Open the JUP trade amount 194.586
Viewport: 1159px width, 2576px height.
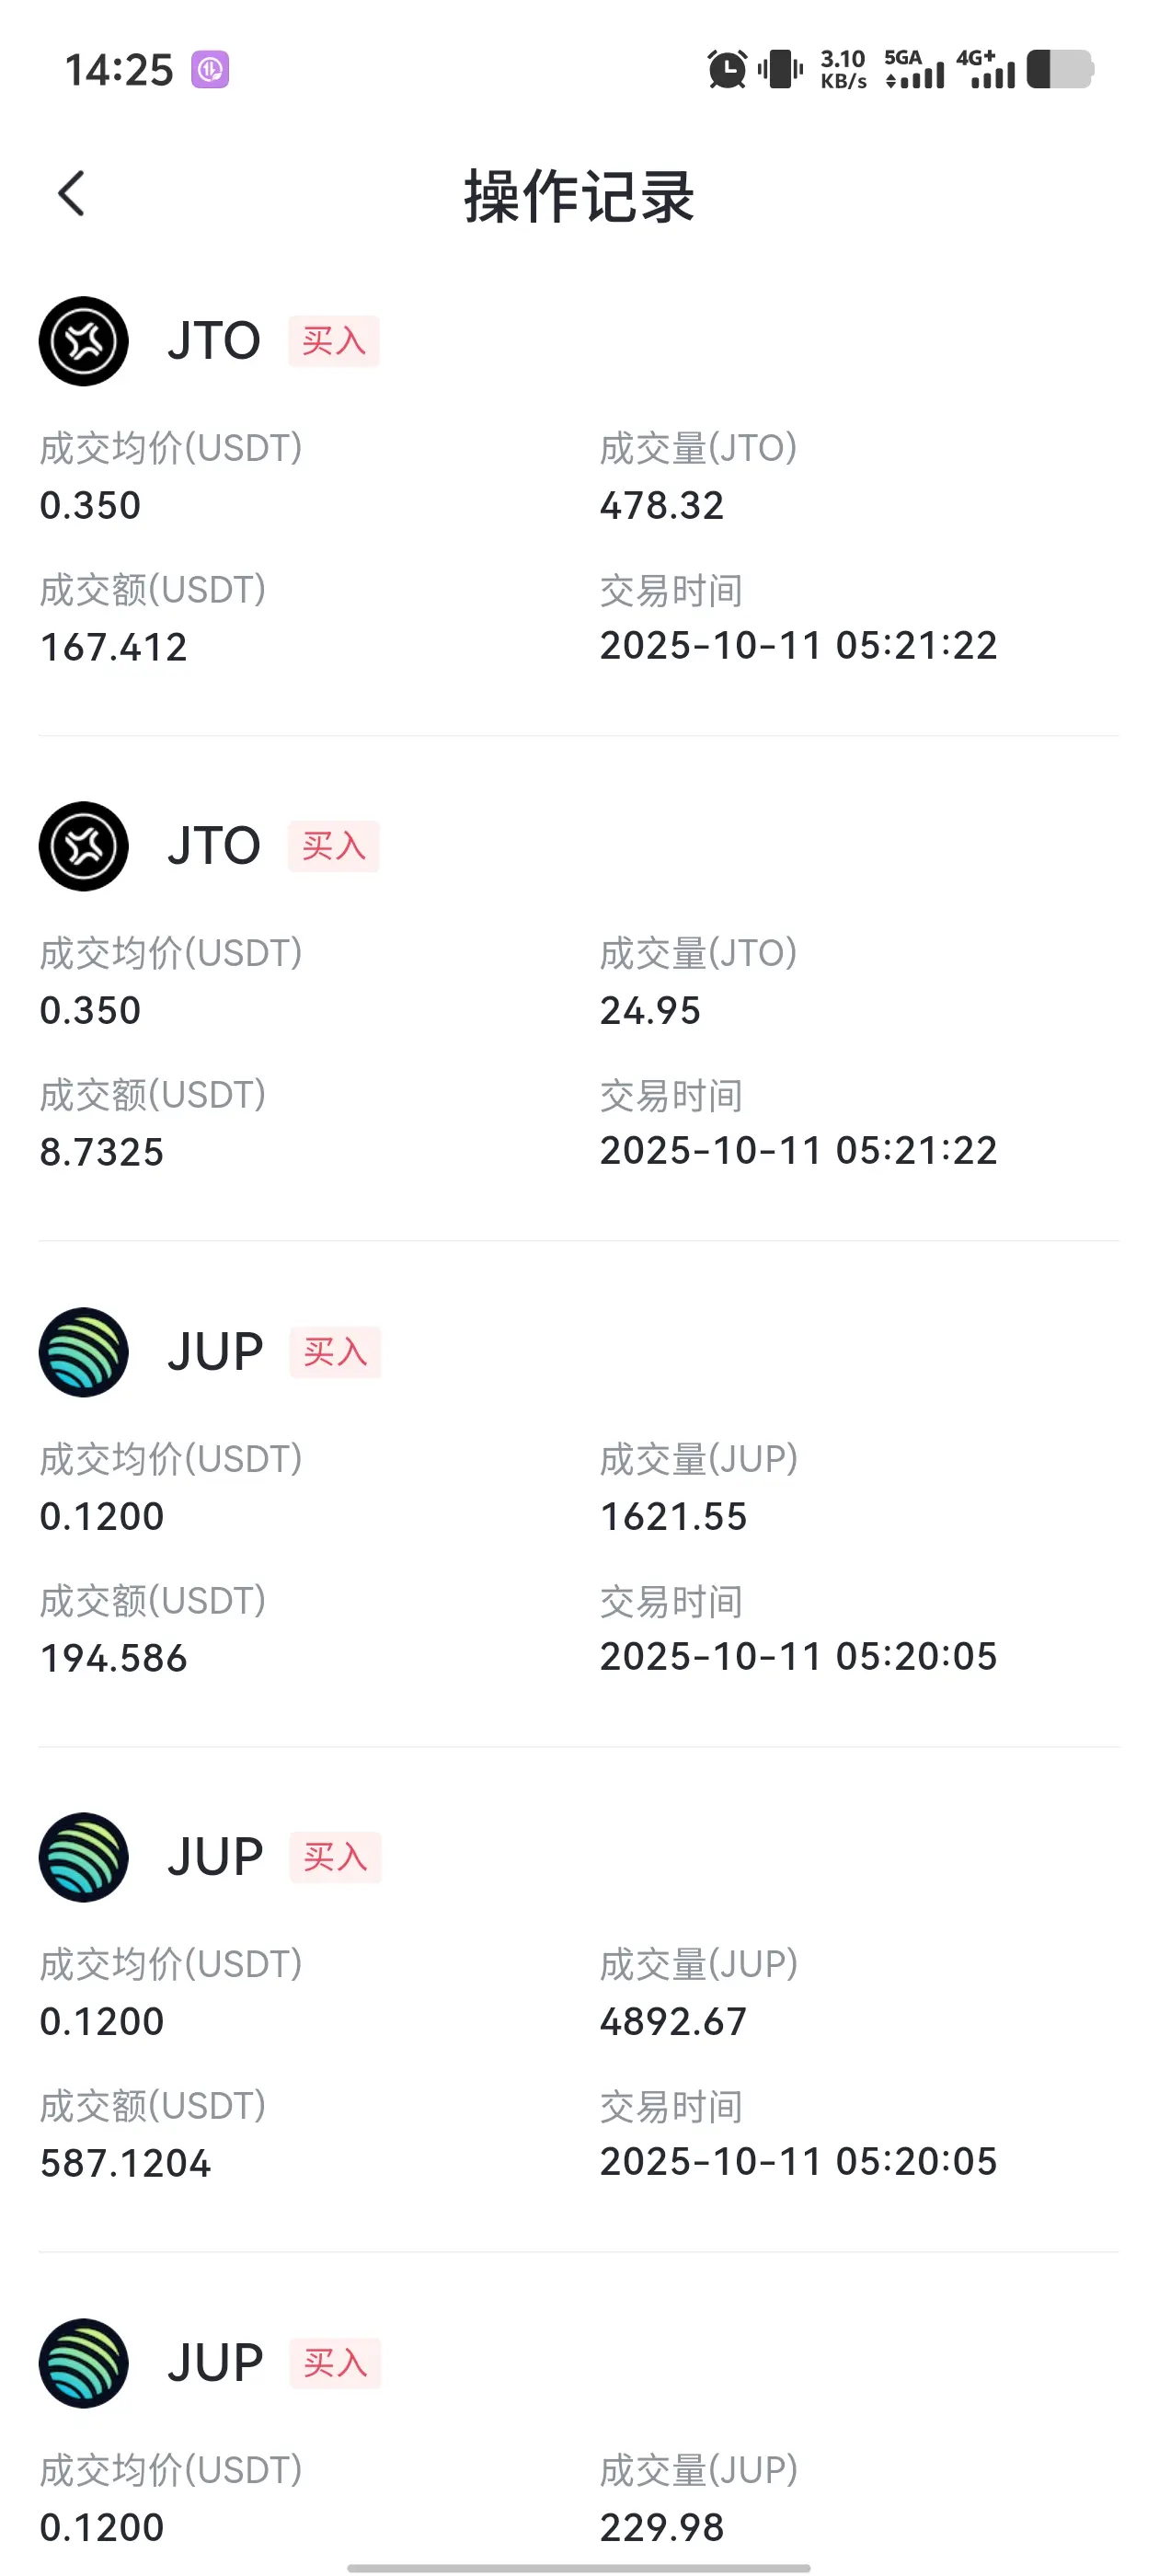[113, 1658]
